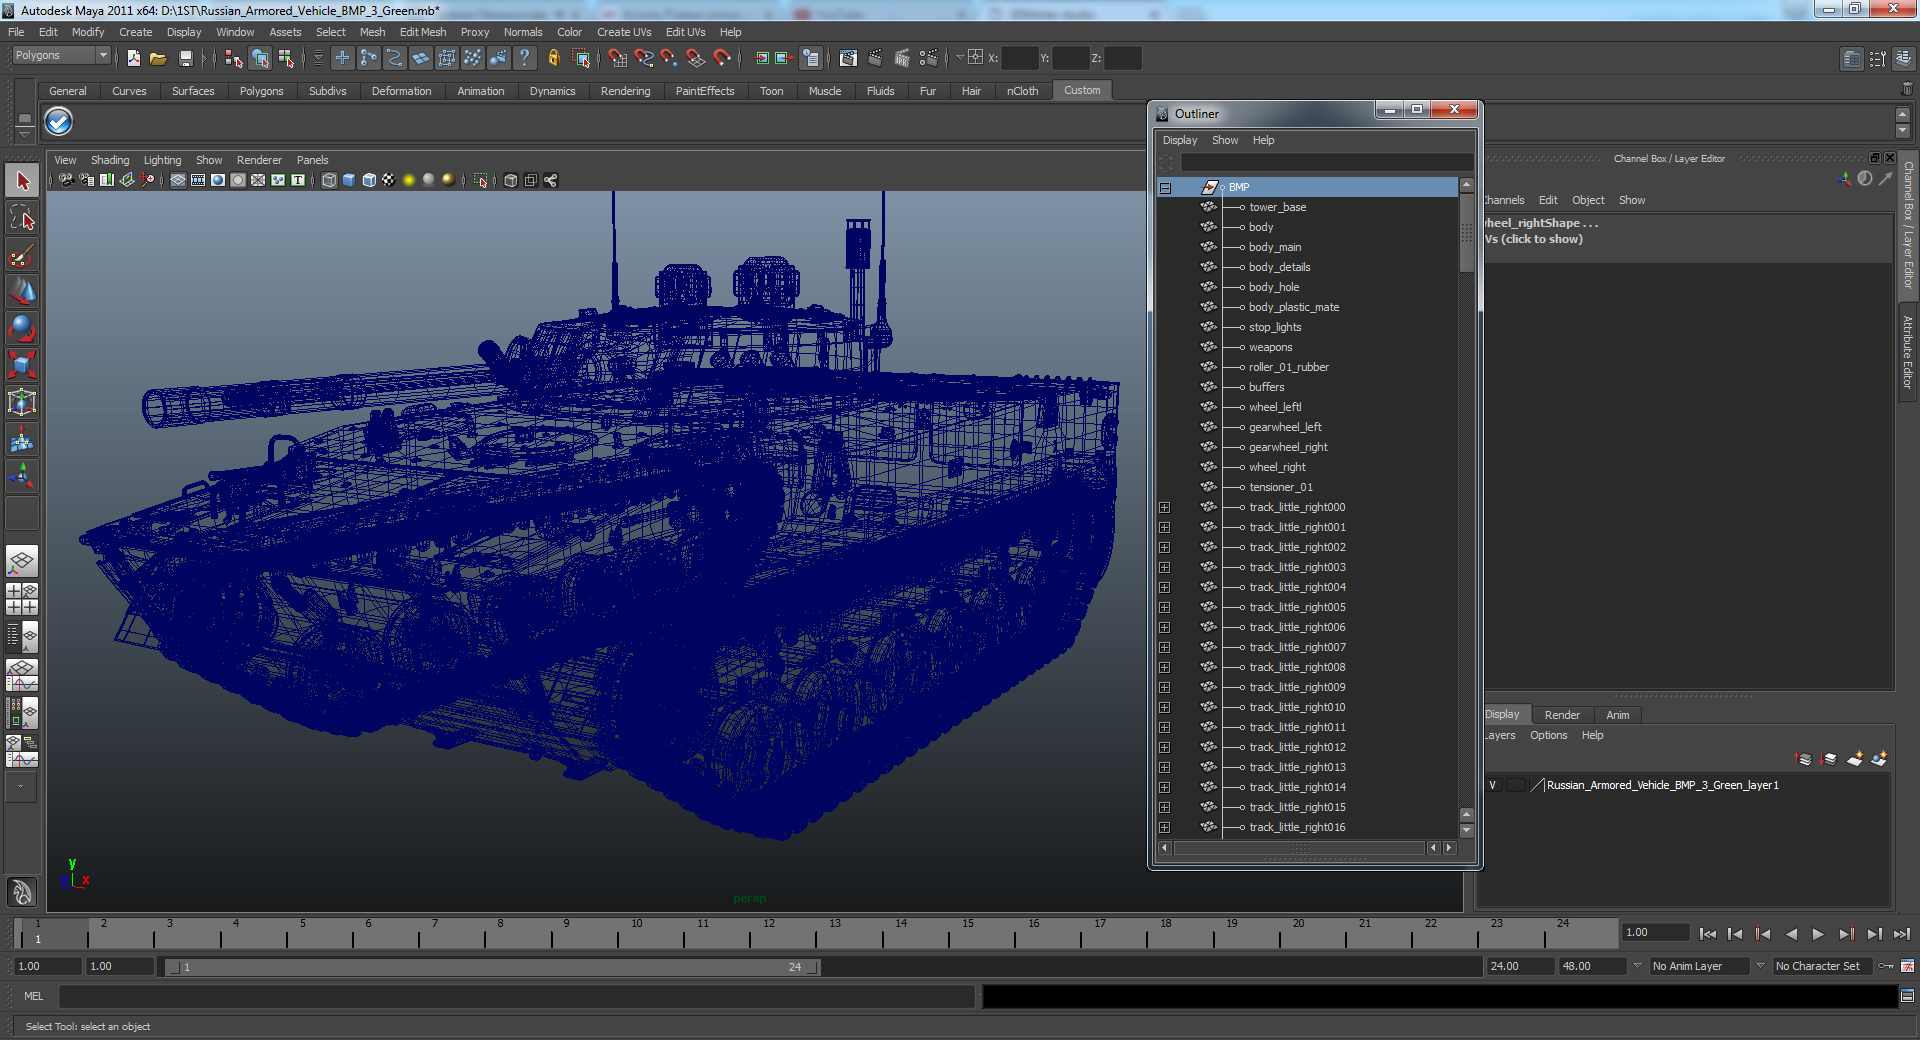The image size is (1920, 1040).
Task: Choose the Universal Manipulator tool
Action: [x=22, y=402]
